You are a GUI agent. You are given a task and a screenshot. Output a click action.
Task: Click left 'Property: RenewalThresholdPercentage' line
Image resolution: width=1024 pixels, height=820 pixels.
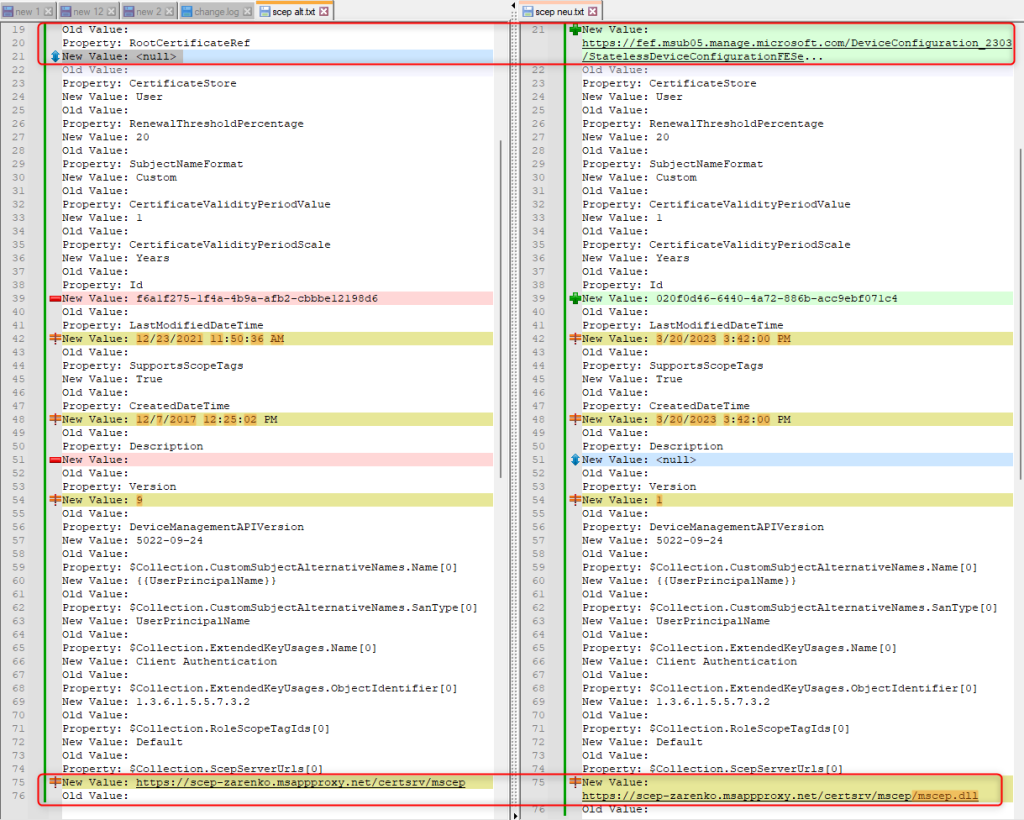[183, 124]
